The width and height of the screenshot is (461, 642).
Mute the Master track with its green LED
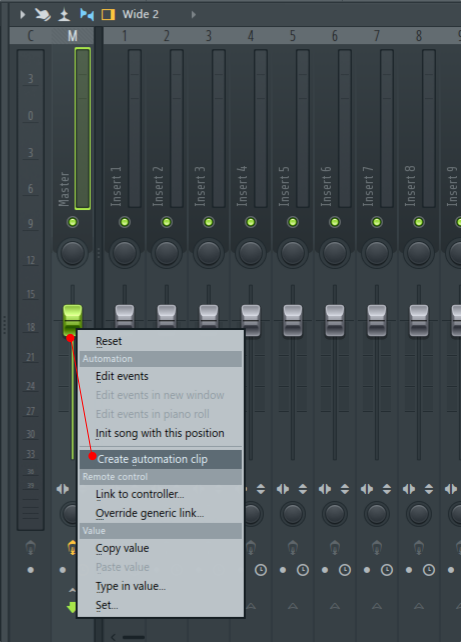(x=72, y=222)
